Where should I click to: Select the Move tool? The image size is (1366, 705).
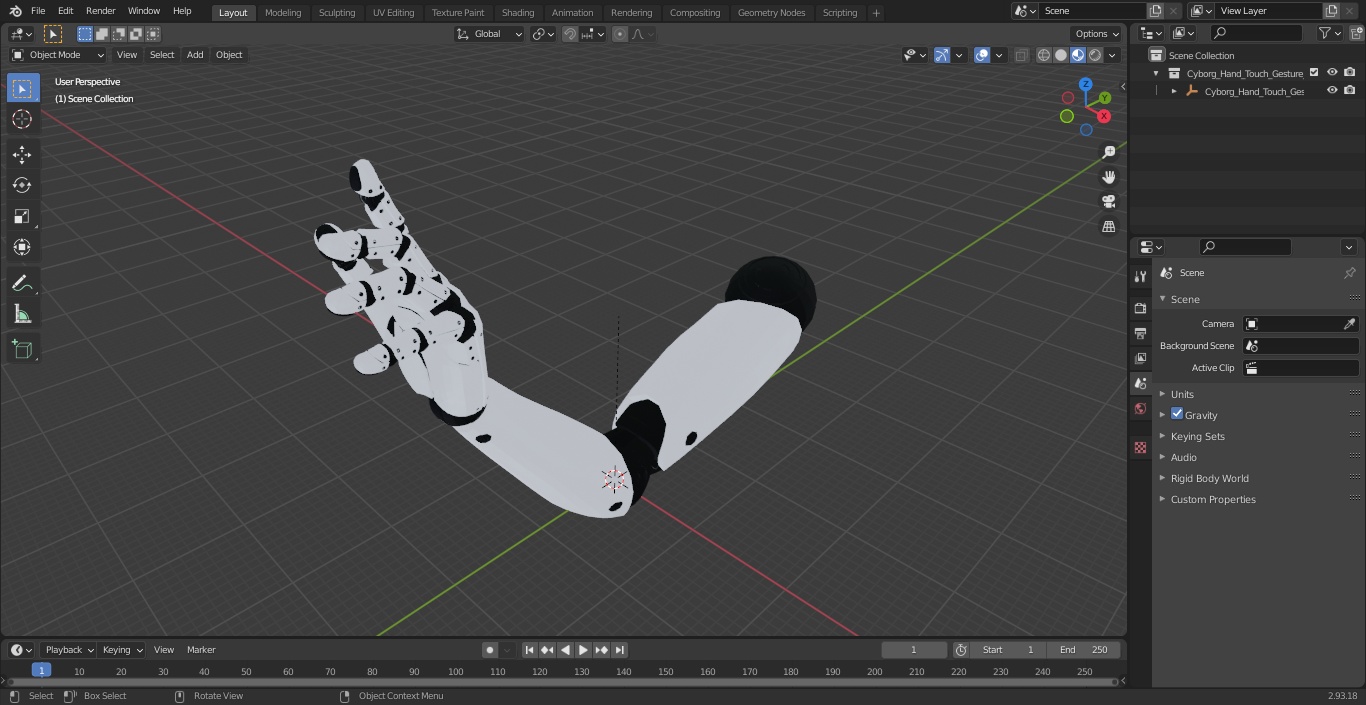(22, 154)
